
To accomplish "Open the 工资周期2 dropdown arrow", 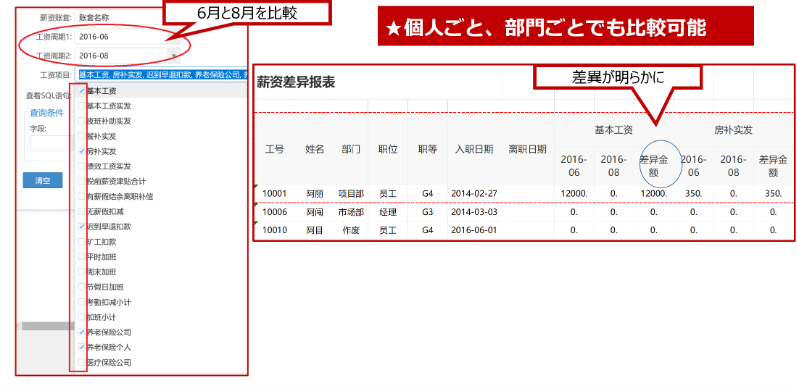I will 174,55.
